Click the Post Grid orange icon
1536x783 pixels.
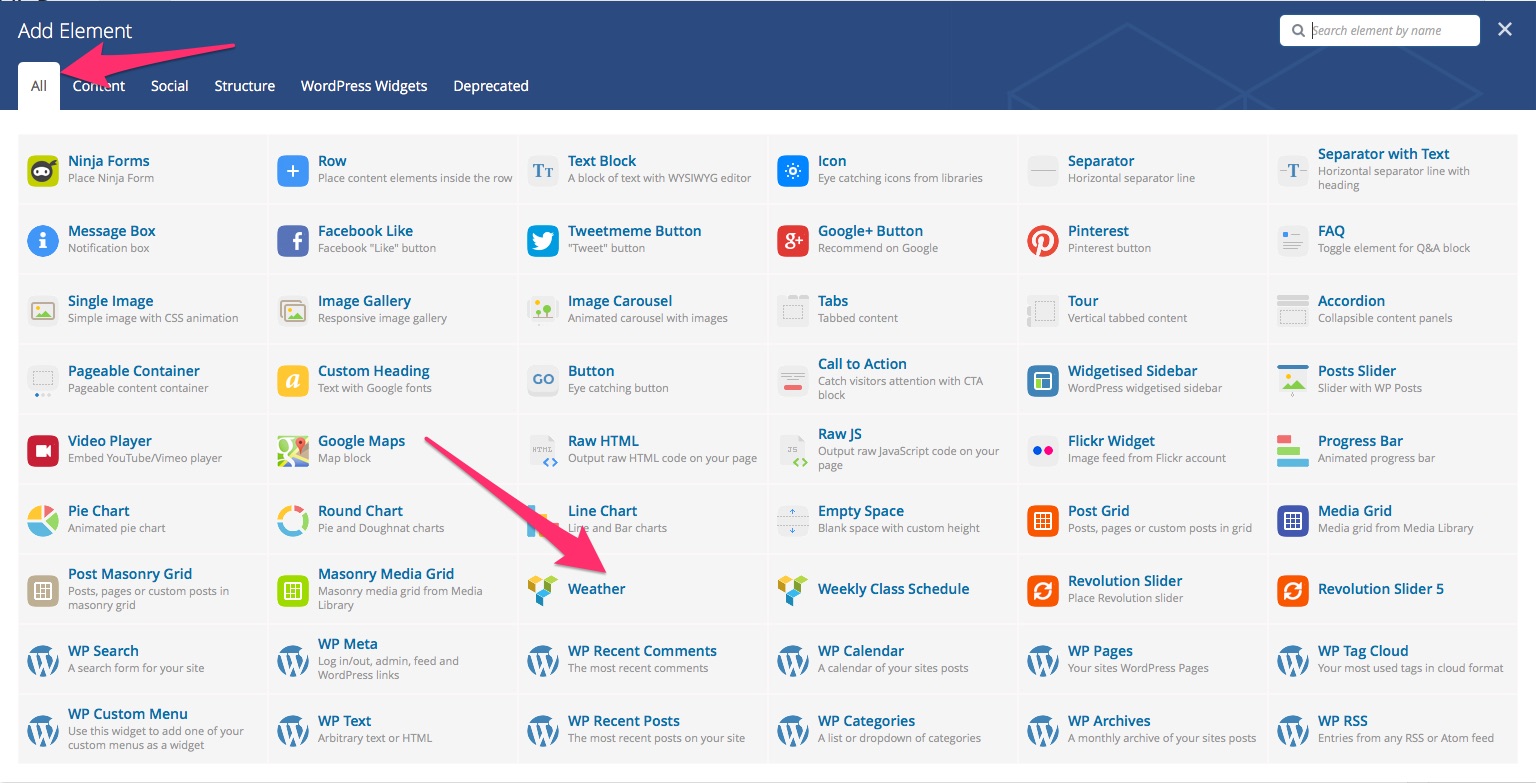(x=1043, y=521)
